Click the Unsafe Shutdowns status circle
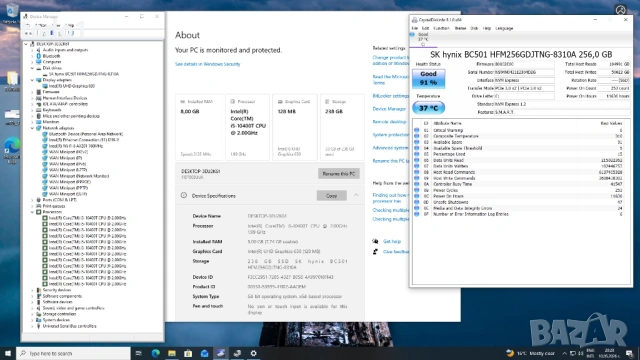Screen dimensions: 640x360 417,202
